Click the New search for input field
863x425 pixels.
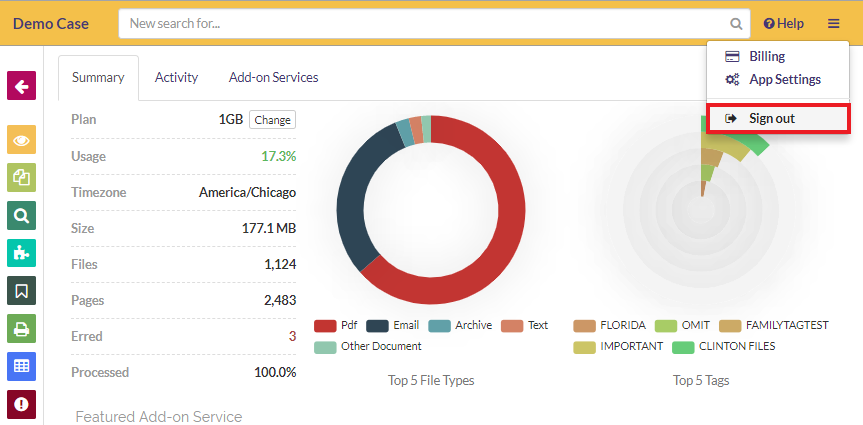(425, 23)
